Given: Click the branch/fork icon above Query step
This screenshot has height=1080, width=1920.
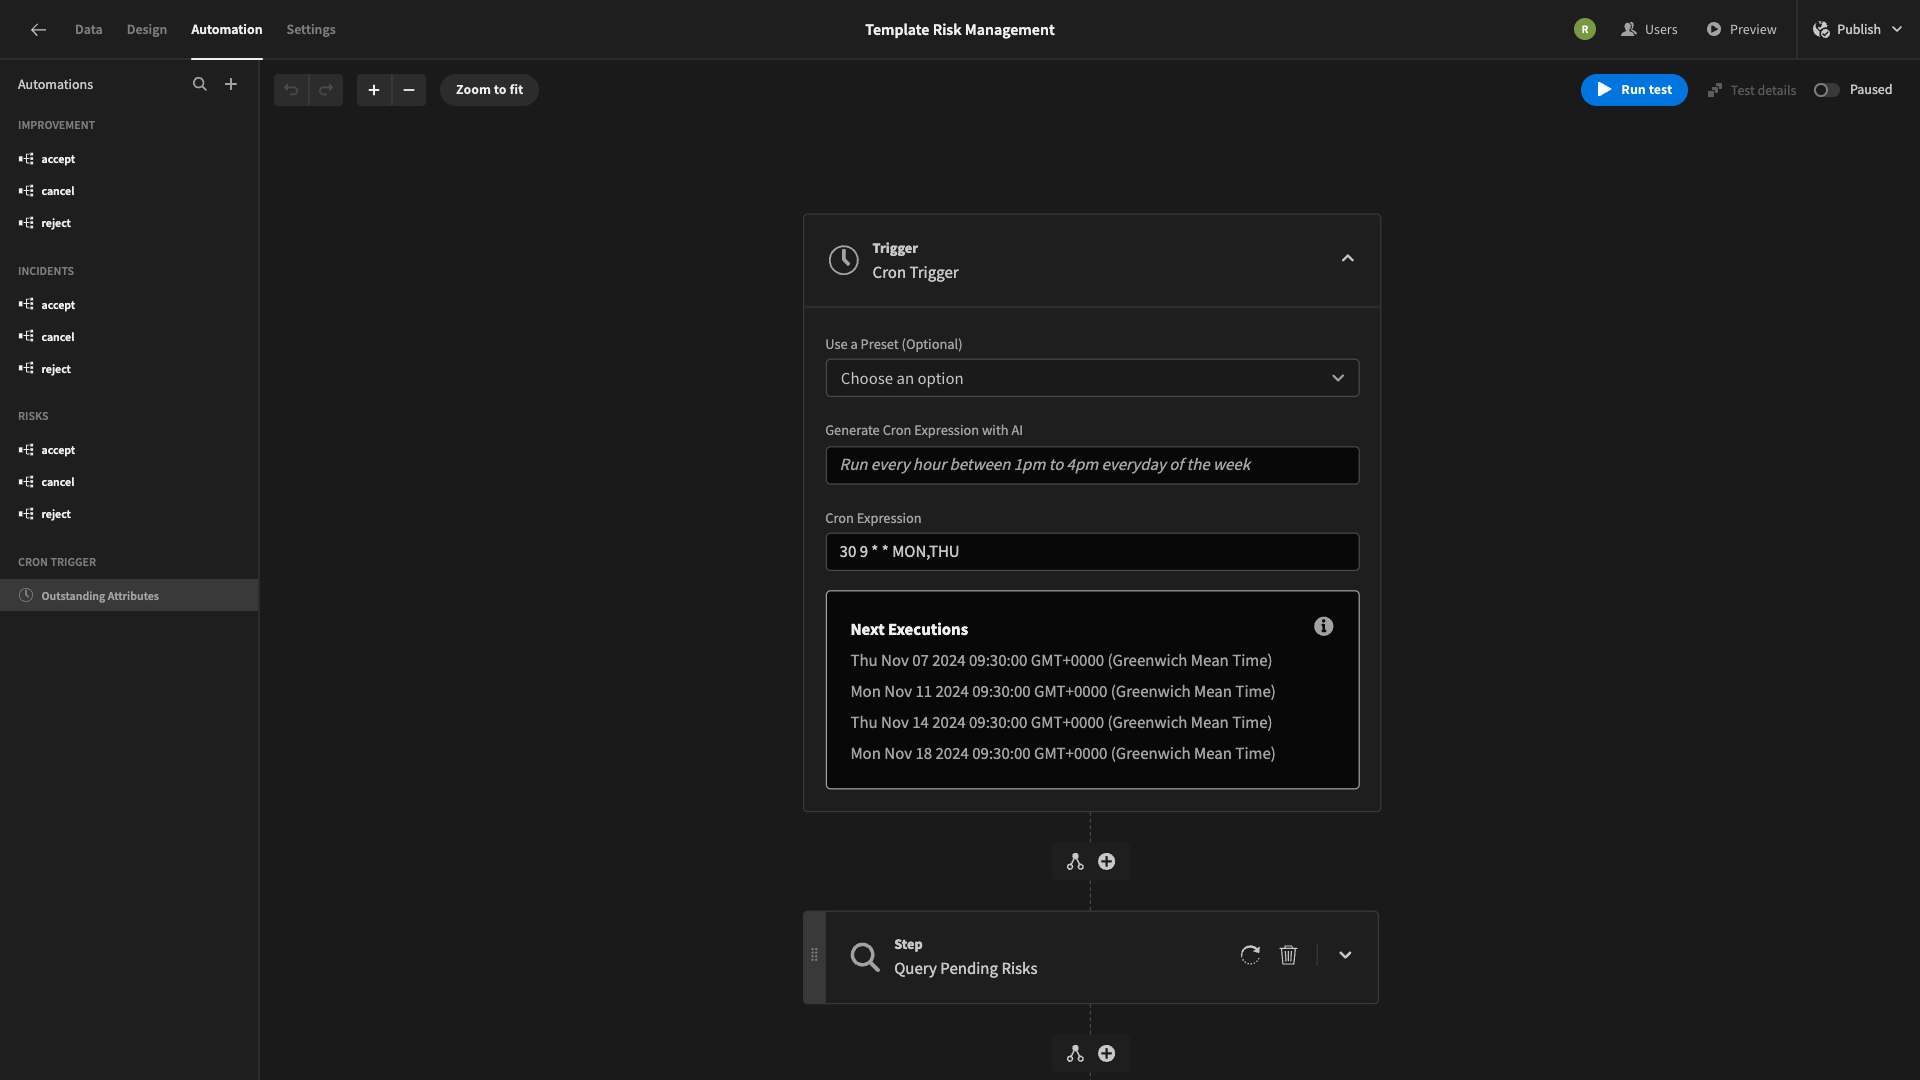Looking at the screenshot, I should (x=1075, y=861).
